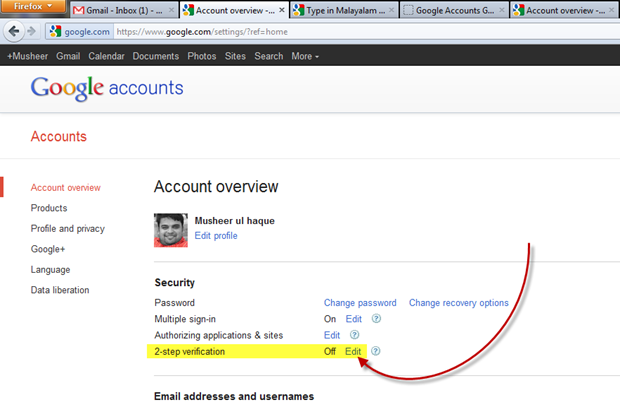The height and width of the screenshot is (412, 620).
Task: Click the Google accounts logo
Action: (107, 89)
